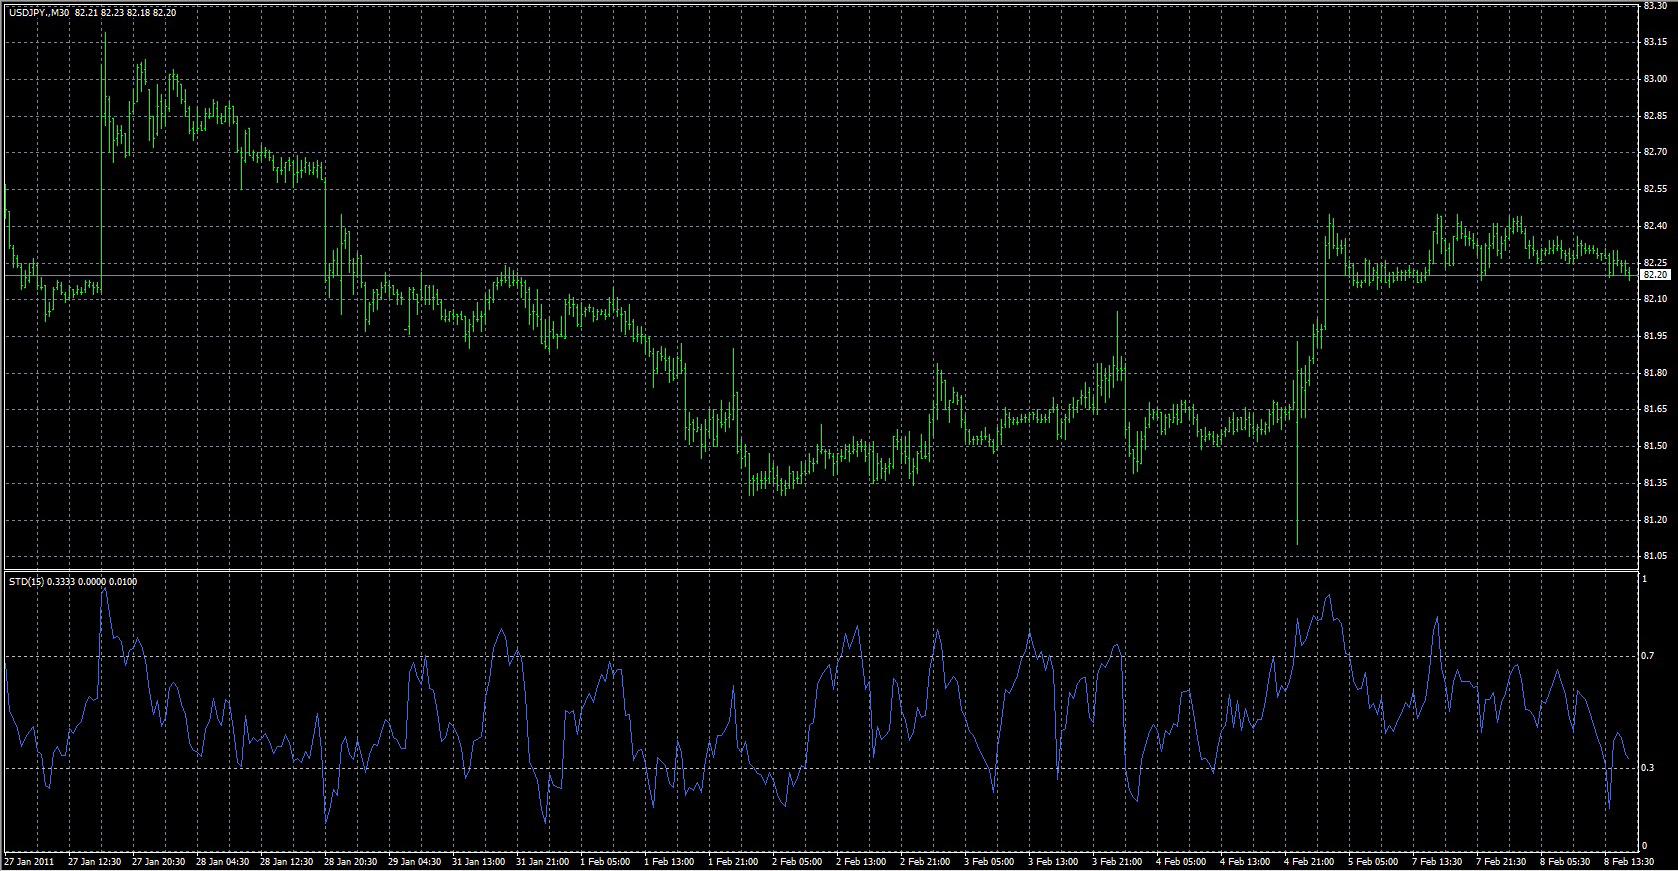Pick the 28 Jan 12:30 time label

coord(287,861)
